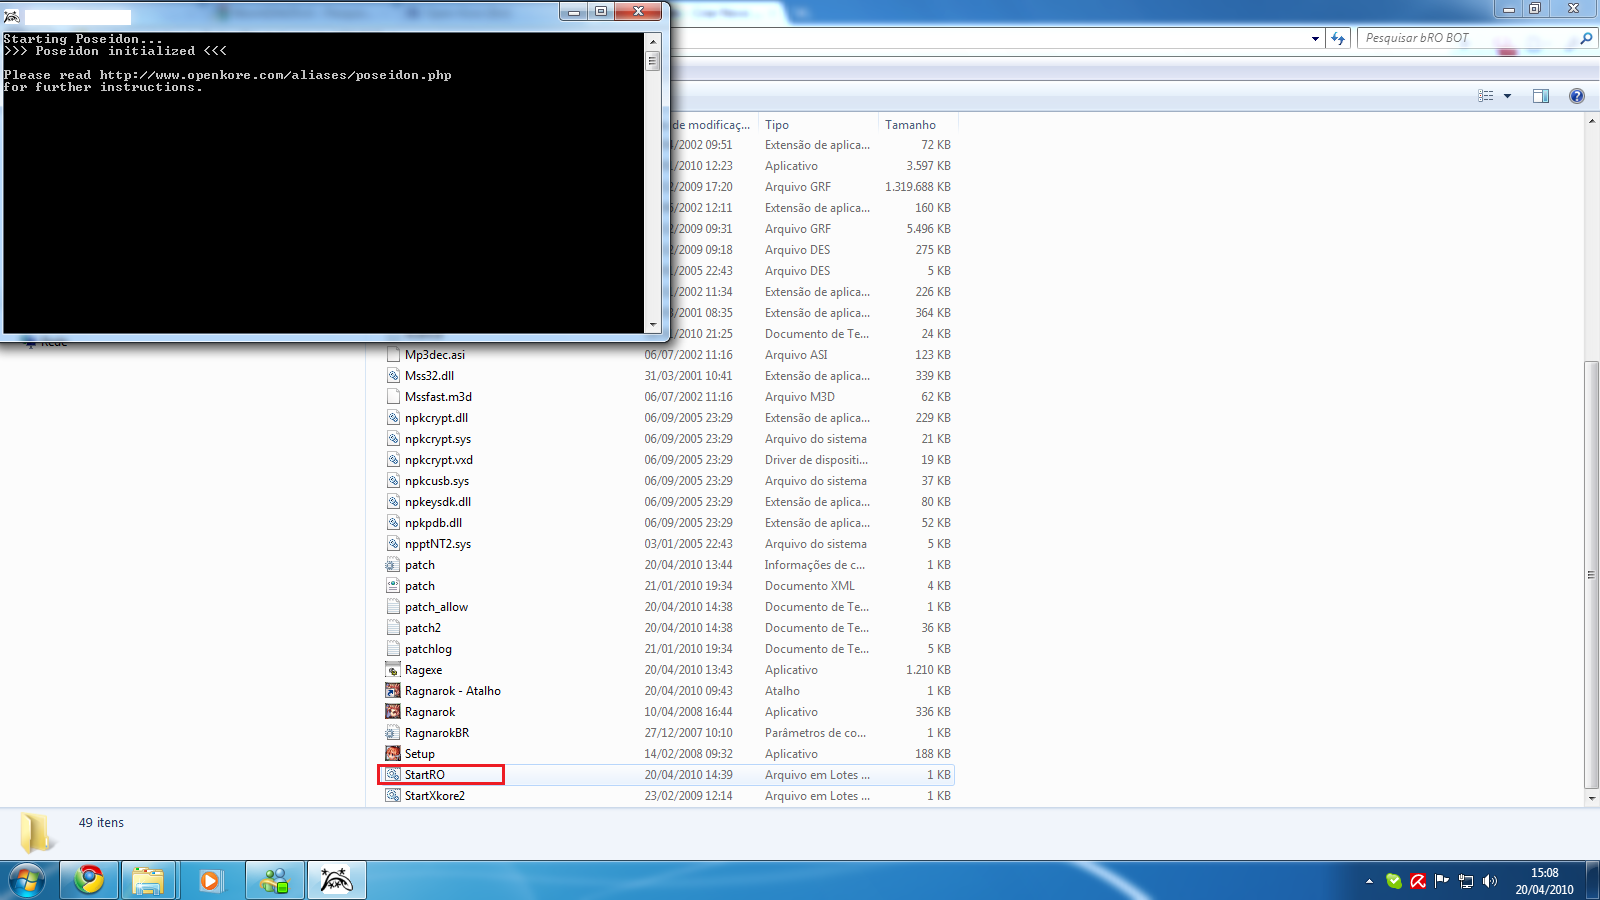Image resolution: width=1600 pixels, height=900 pixels.
Task: Select the npkpdb.dll file name
Action: [433, 523]
